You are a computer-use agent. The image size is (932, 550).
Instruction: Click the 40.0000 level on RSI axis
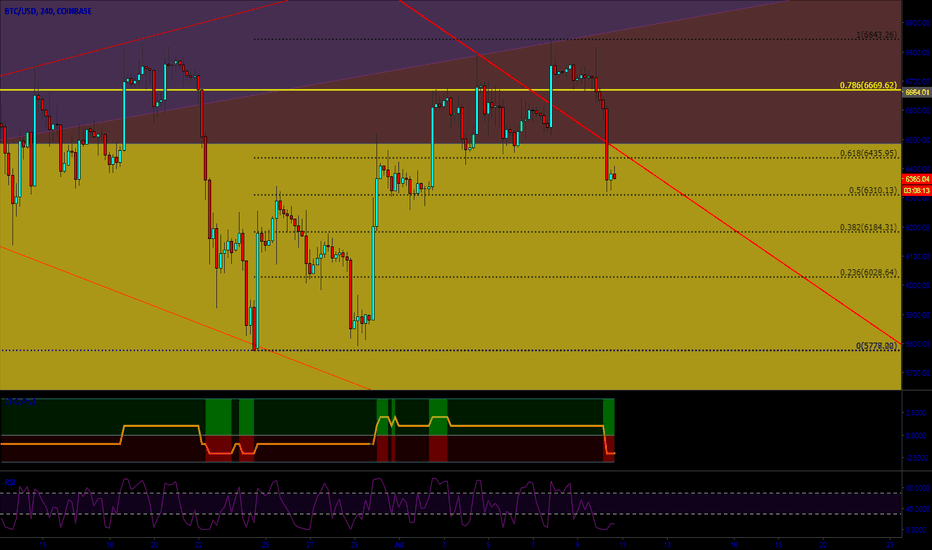coord(917,510)
